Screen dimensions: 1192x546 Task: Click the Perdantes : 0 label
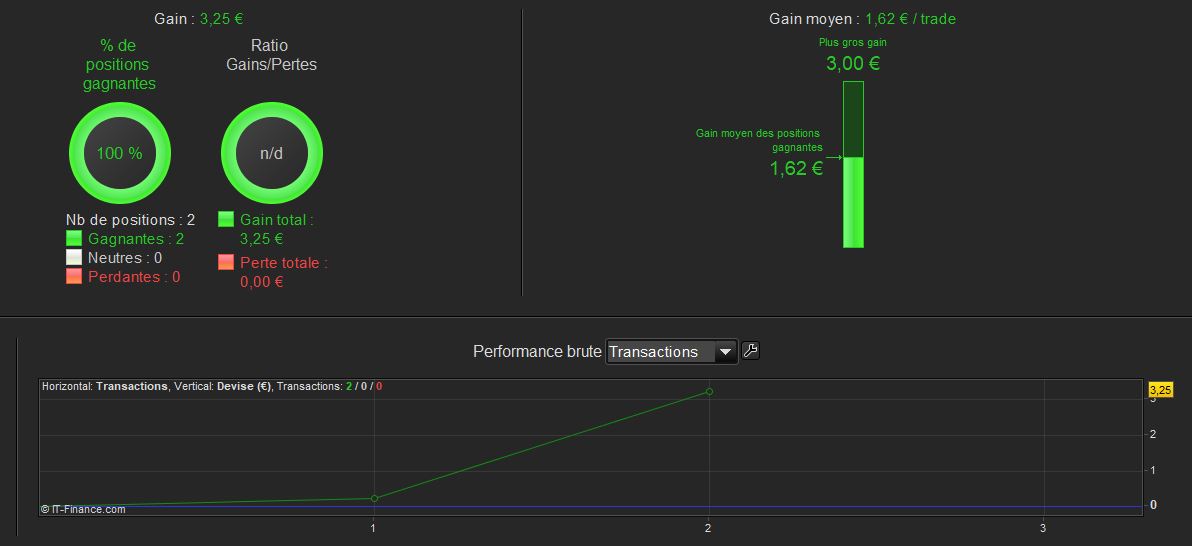click(134, 277)
